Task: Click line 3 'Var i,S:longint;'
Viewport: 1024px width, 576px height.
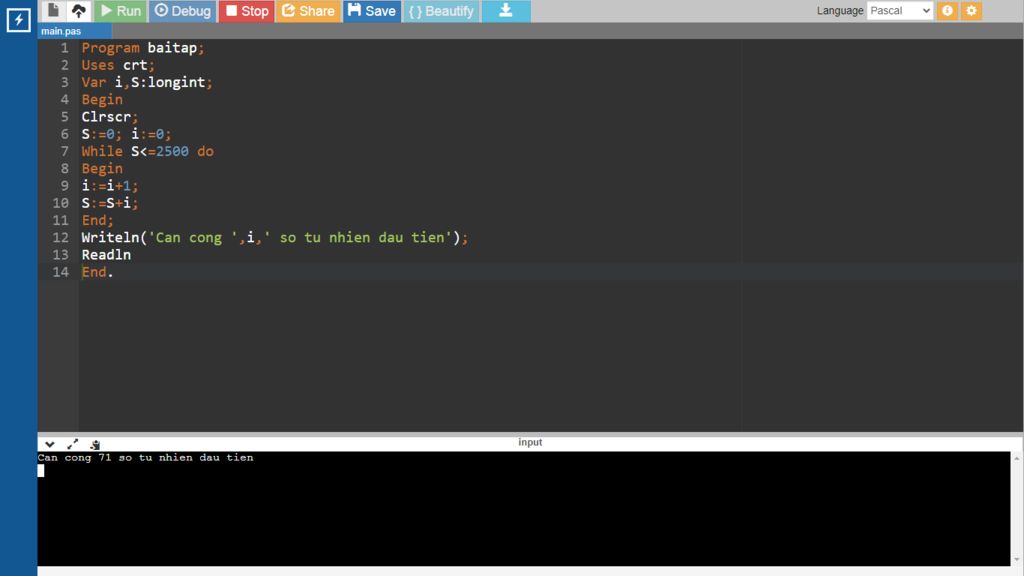Action: [147, 82]
